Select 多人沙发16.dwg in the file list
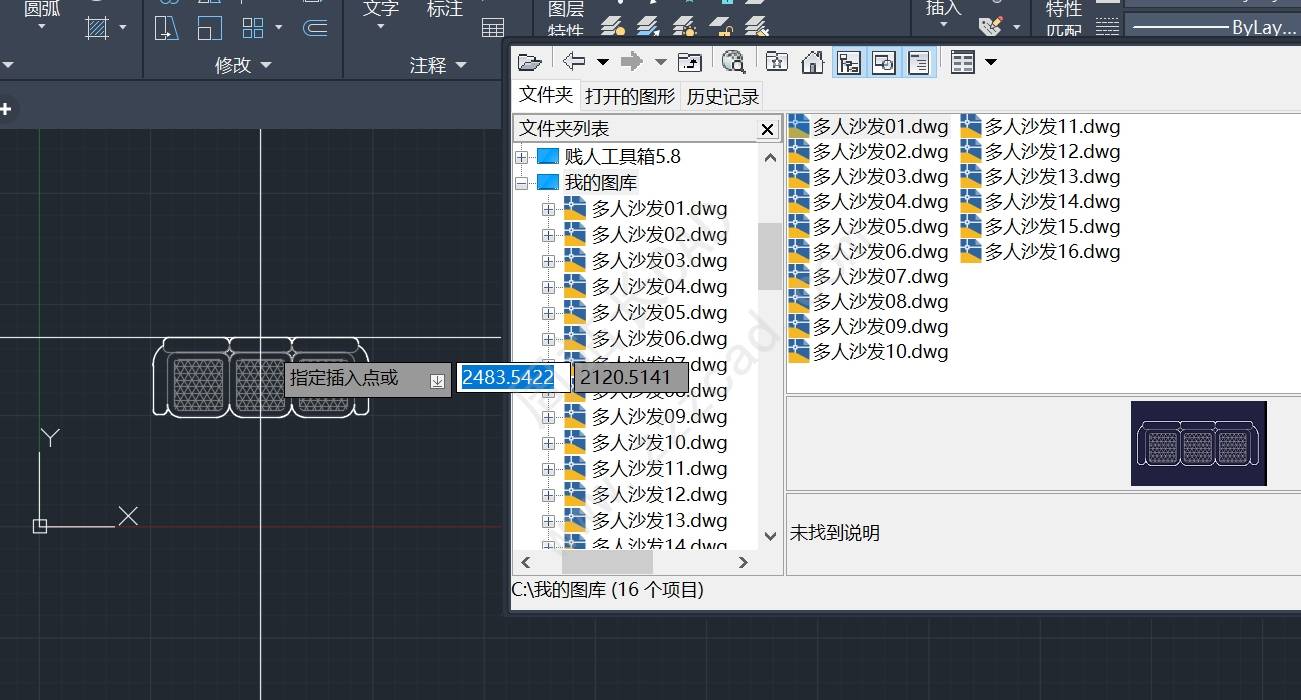 click(x=1051, y=252)
